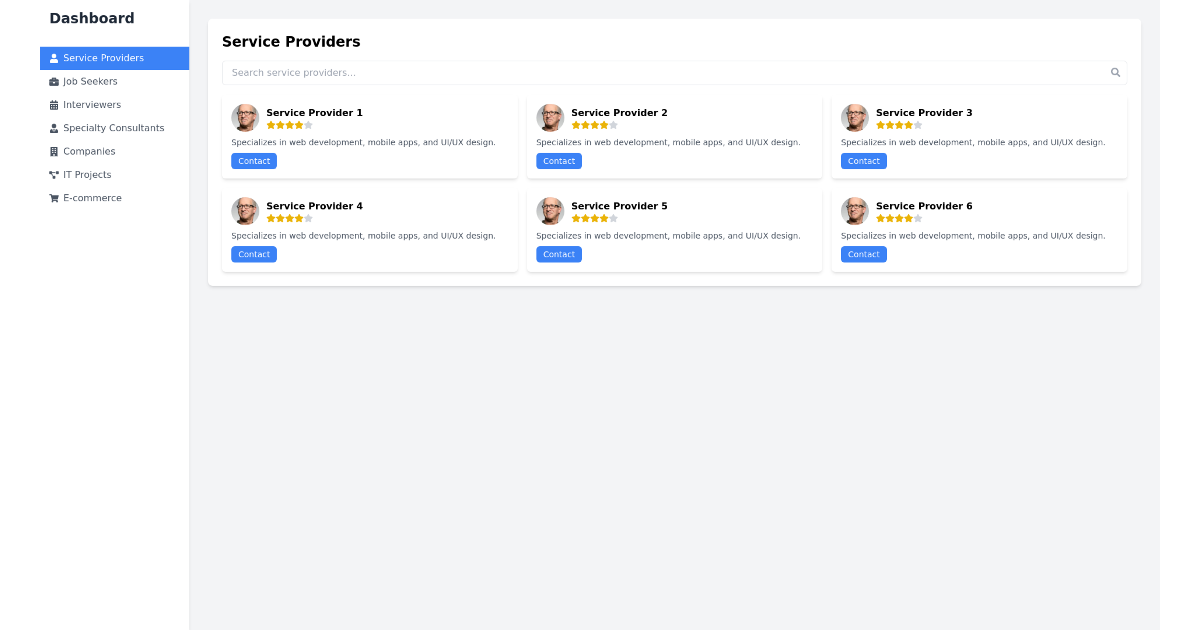Select the Service Providers person icon in sidebar
This screenshot has height=630, width=1200.
[53, 58]
